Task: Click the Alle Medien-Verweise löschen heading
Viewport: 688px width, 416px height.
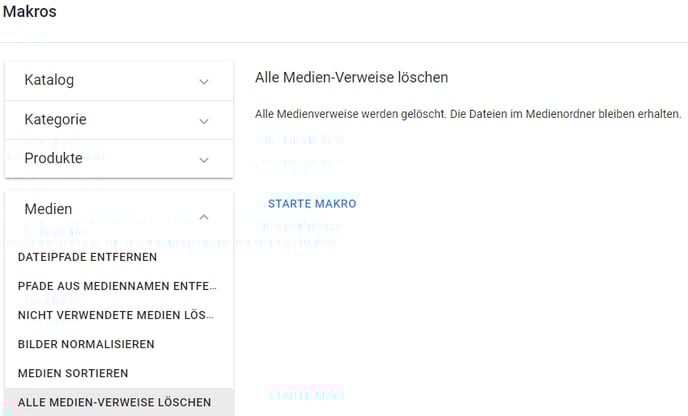Action: 351,77
